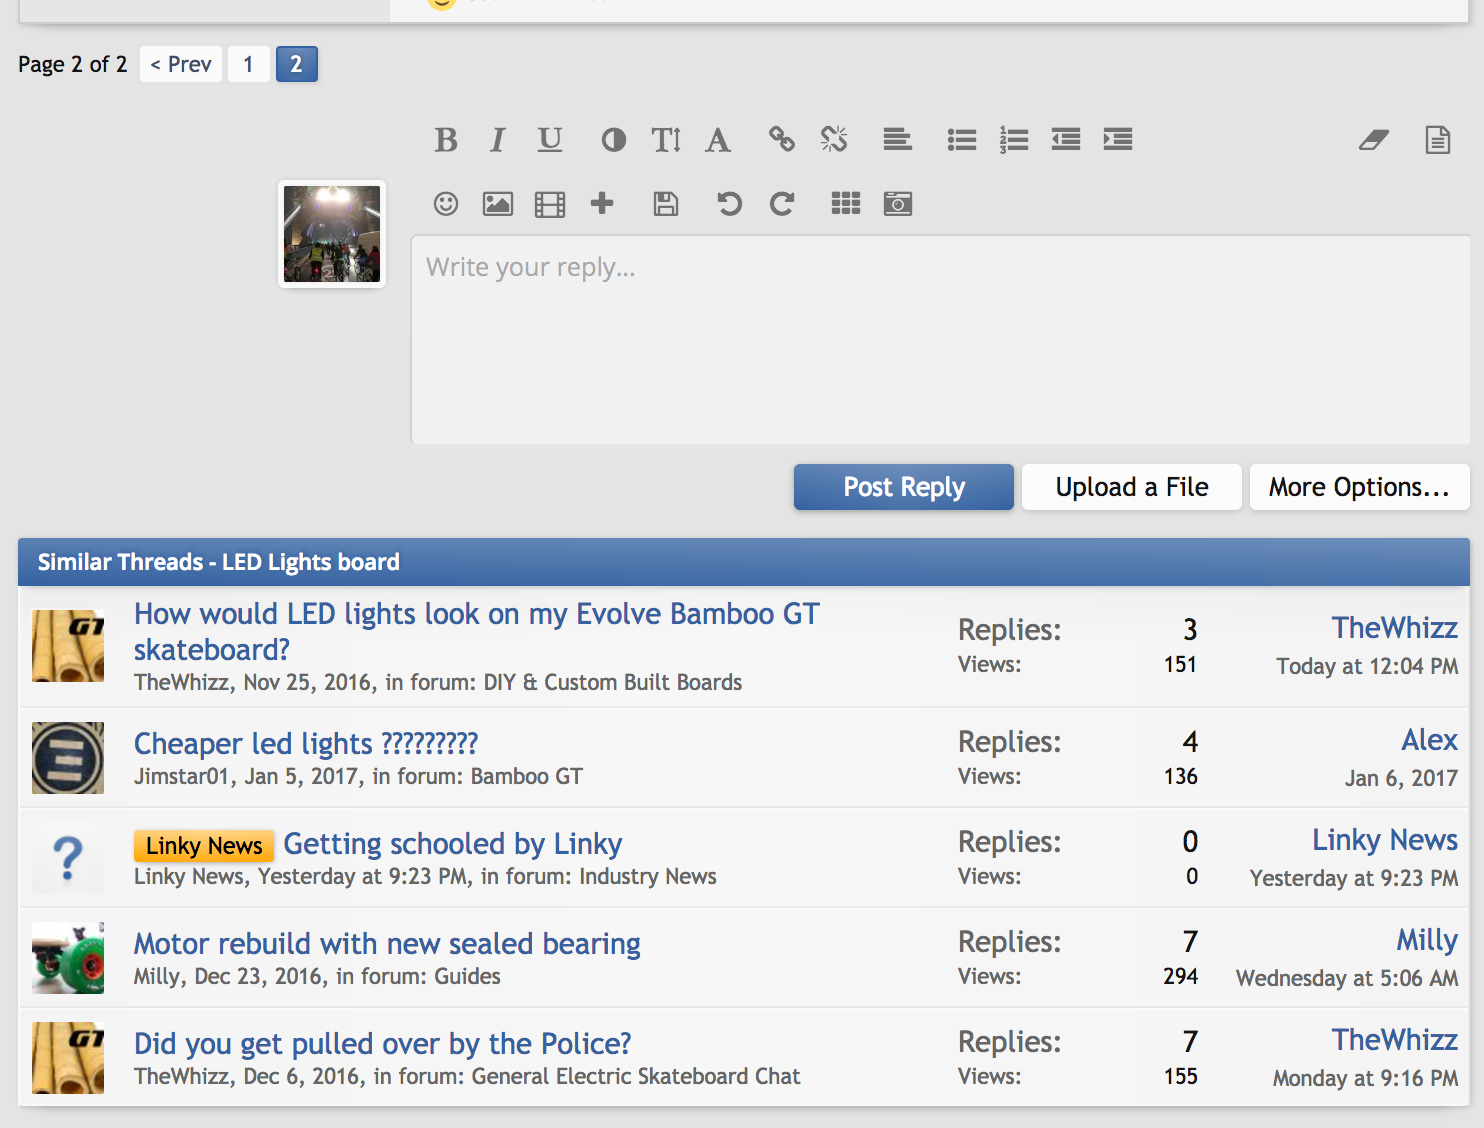Viewport: 1484px width, 1128px height.
Task: Click the Post Reply button
Action: click(903, 487)
